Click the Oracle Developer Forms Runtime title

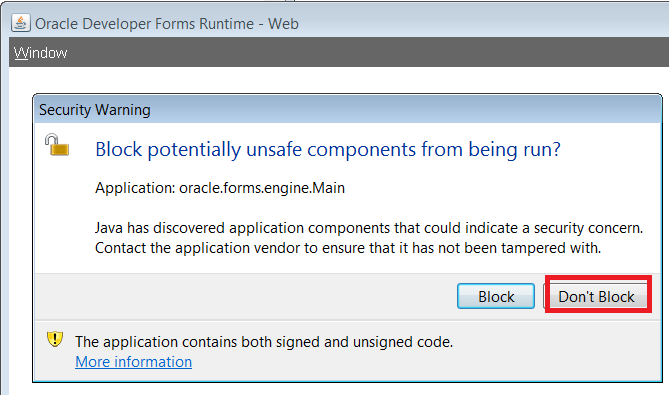[x=167, y=24]
